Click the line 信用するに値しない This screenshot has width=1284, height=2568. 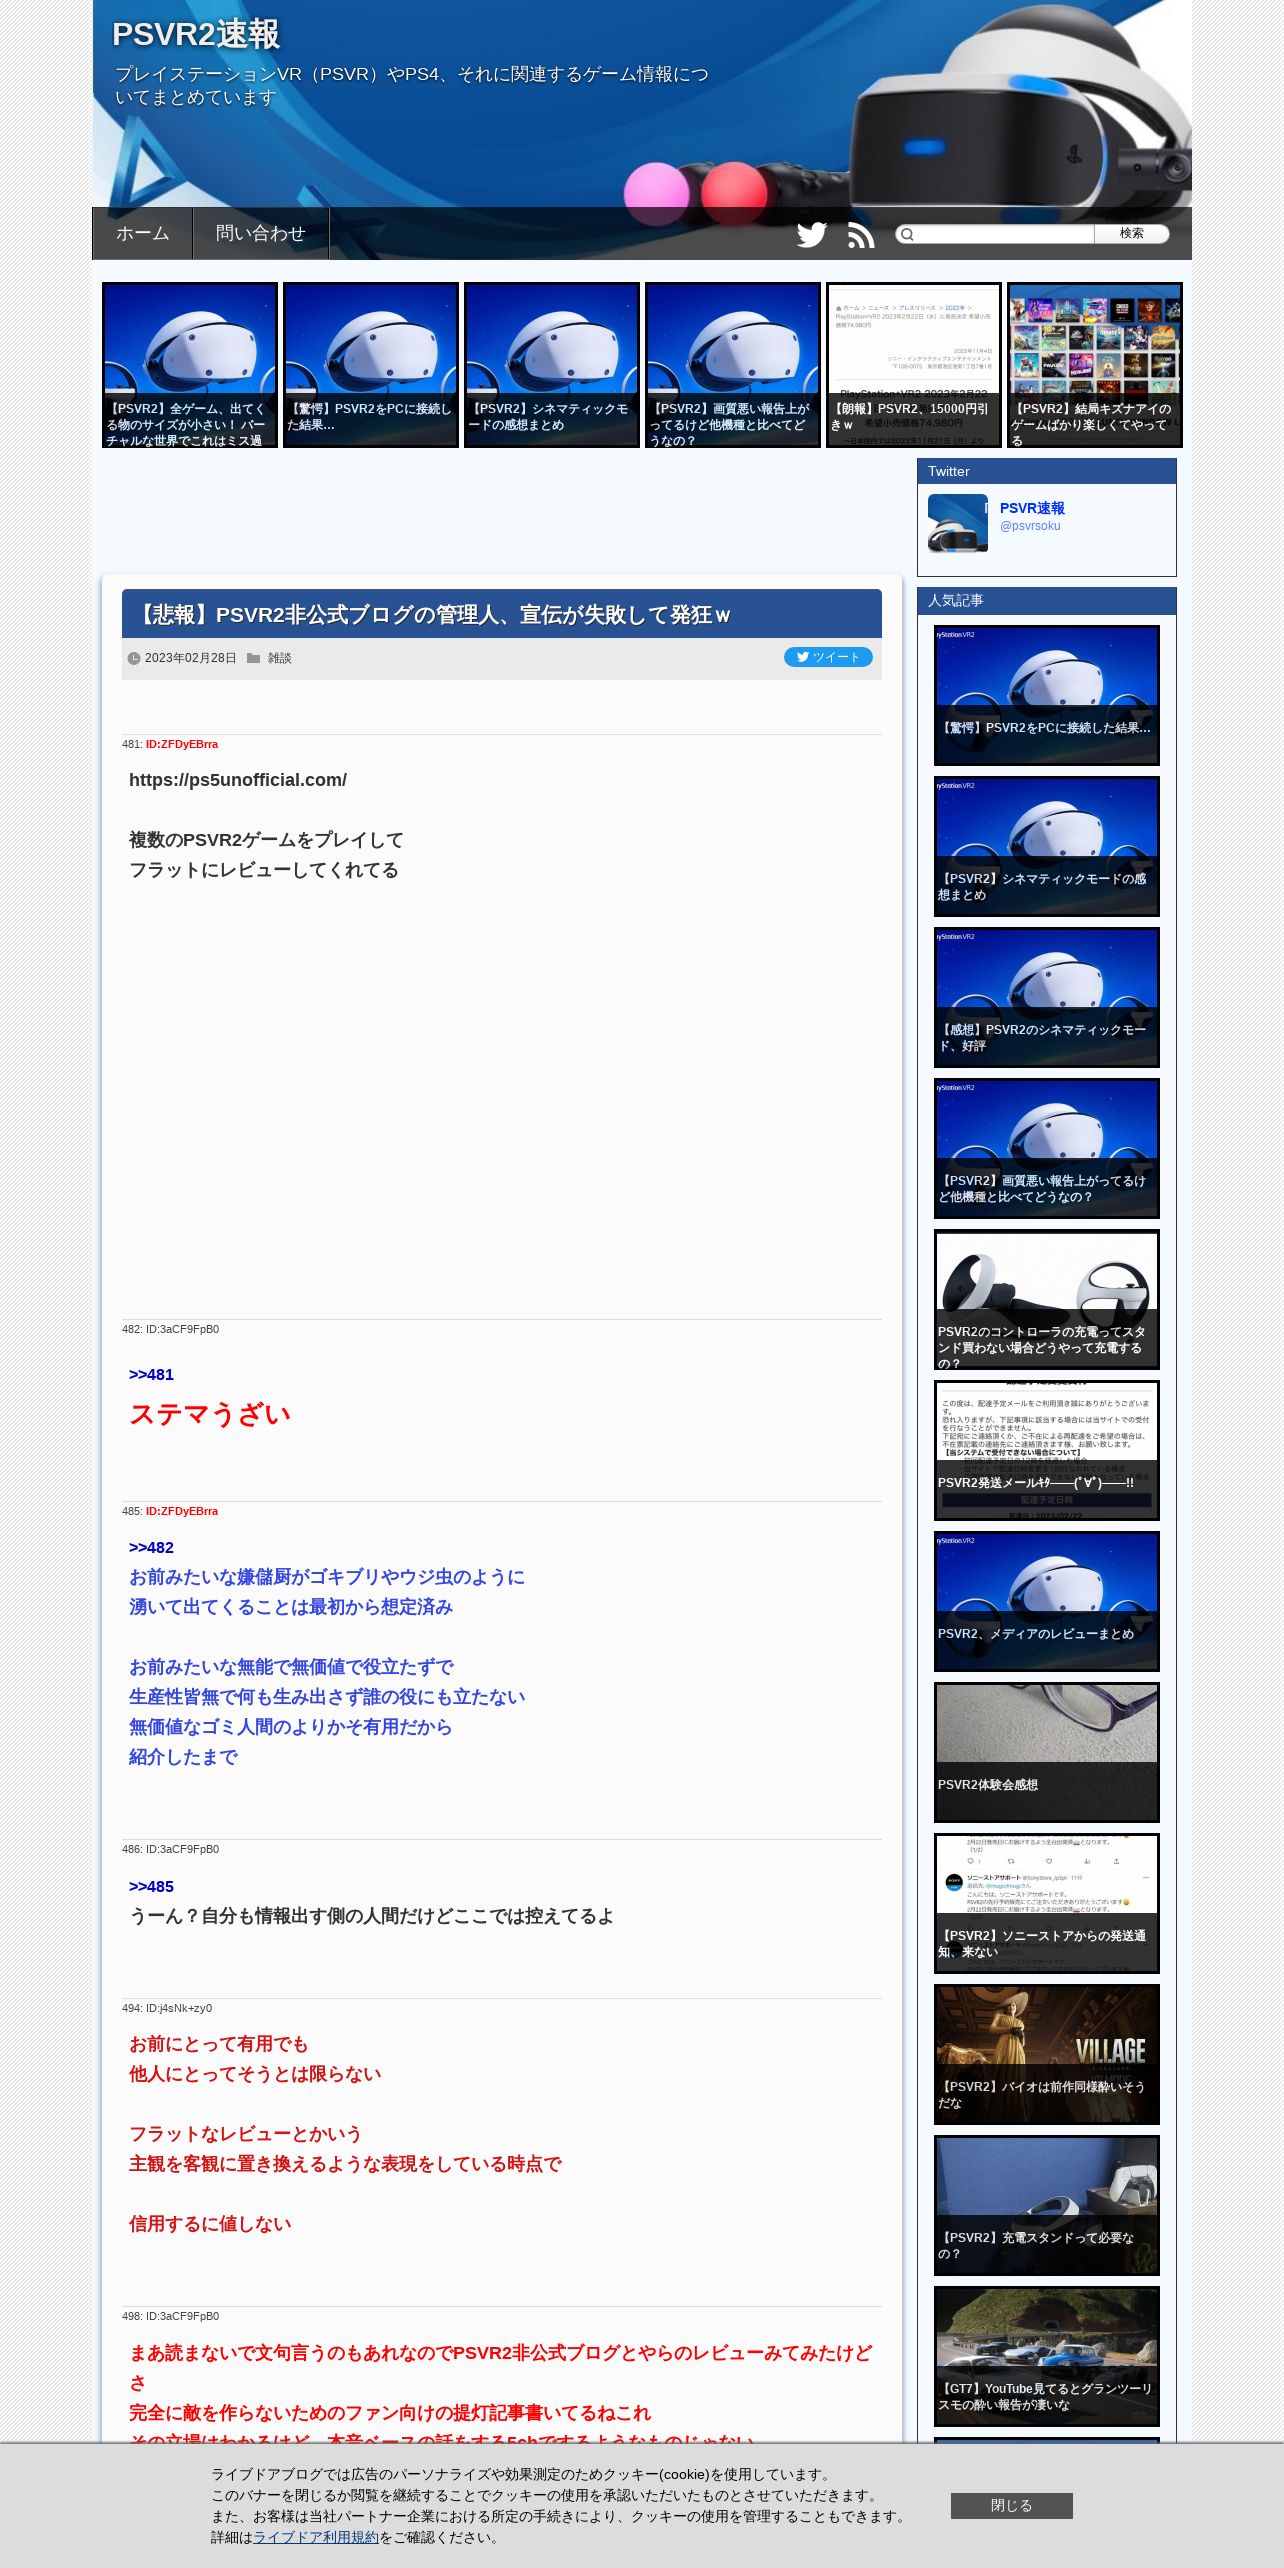[210, 2224]
